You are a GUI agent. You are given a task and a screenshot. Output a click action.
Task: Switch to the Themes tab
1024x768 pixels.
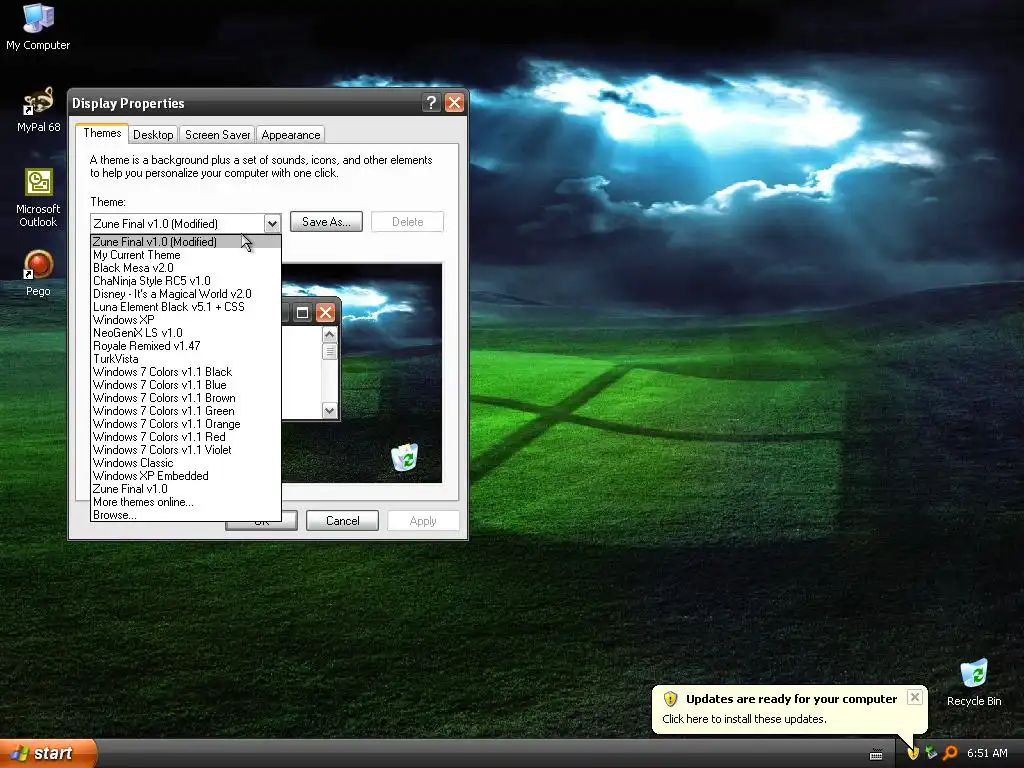coord(102,133)
